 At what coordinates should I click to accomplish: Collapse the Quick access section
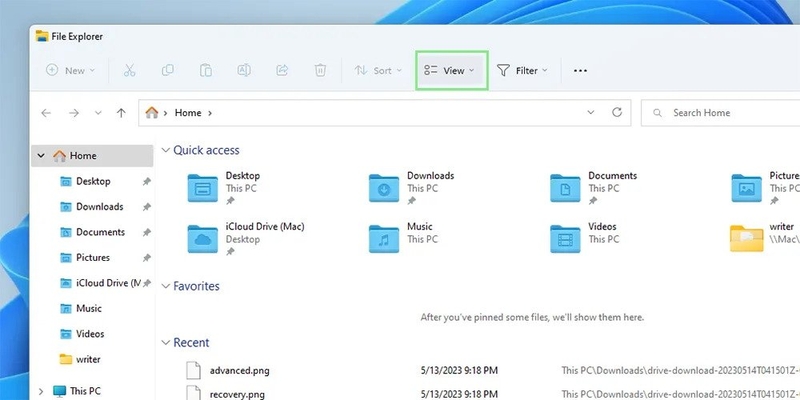point(165,150)
